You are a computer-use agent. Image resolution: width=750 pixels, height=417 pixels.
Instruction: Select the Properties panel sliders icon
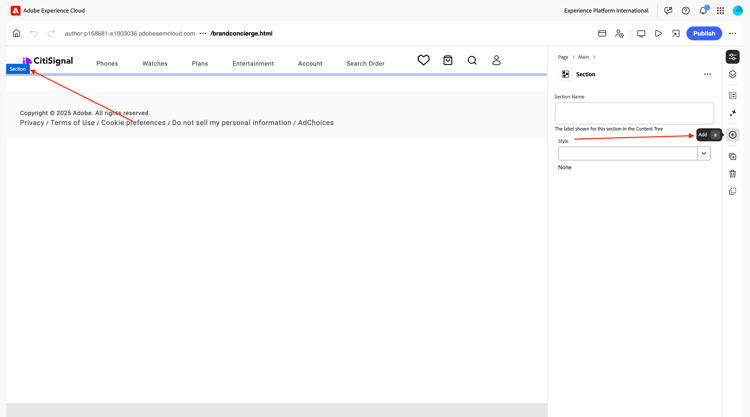(732, 57)
